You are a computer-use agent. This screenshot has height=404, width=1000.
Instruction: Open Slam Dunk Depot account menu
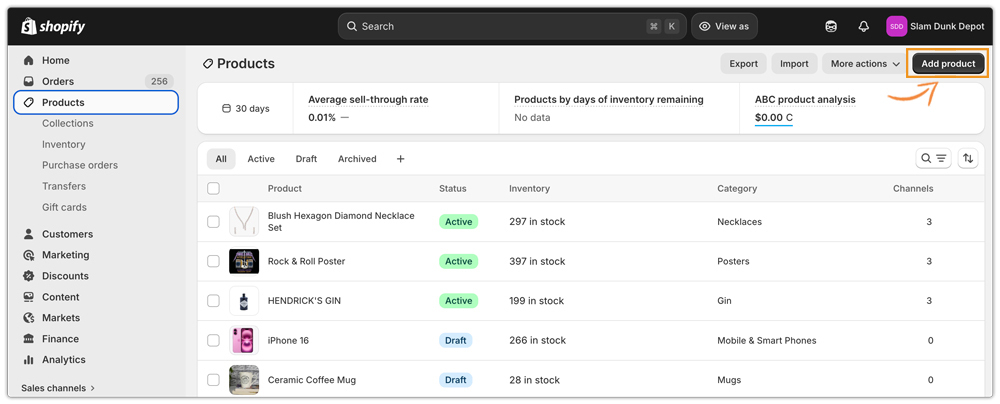coord(936,26)
